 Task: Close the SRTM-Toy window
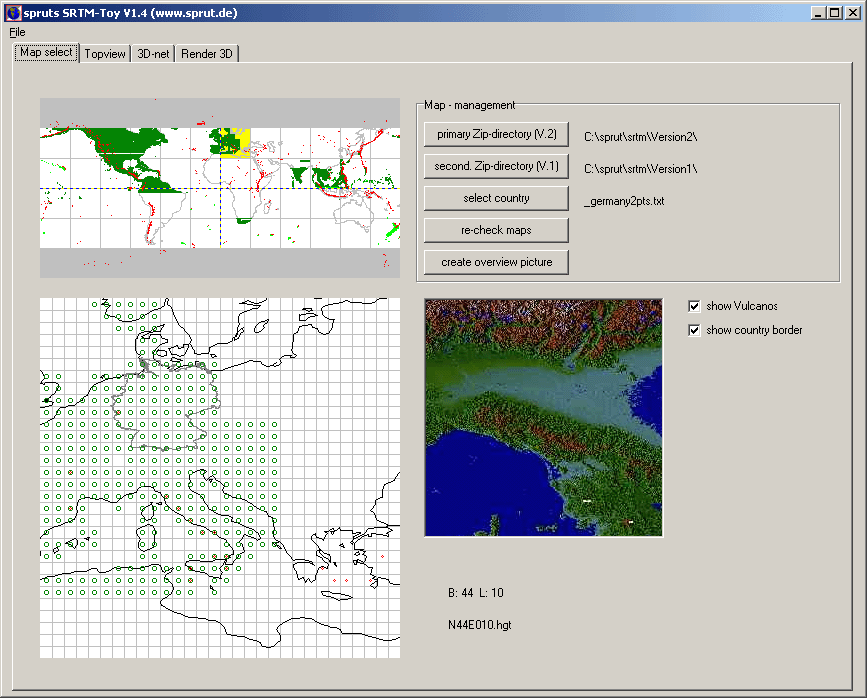click(x=853, y=13)
